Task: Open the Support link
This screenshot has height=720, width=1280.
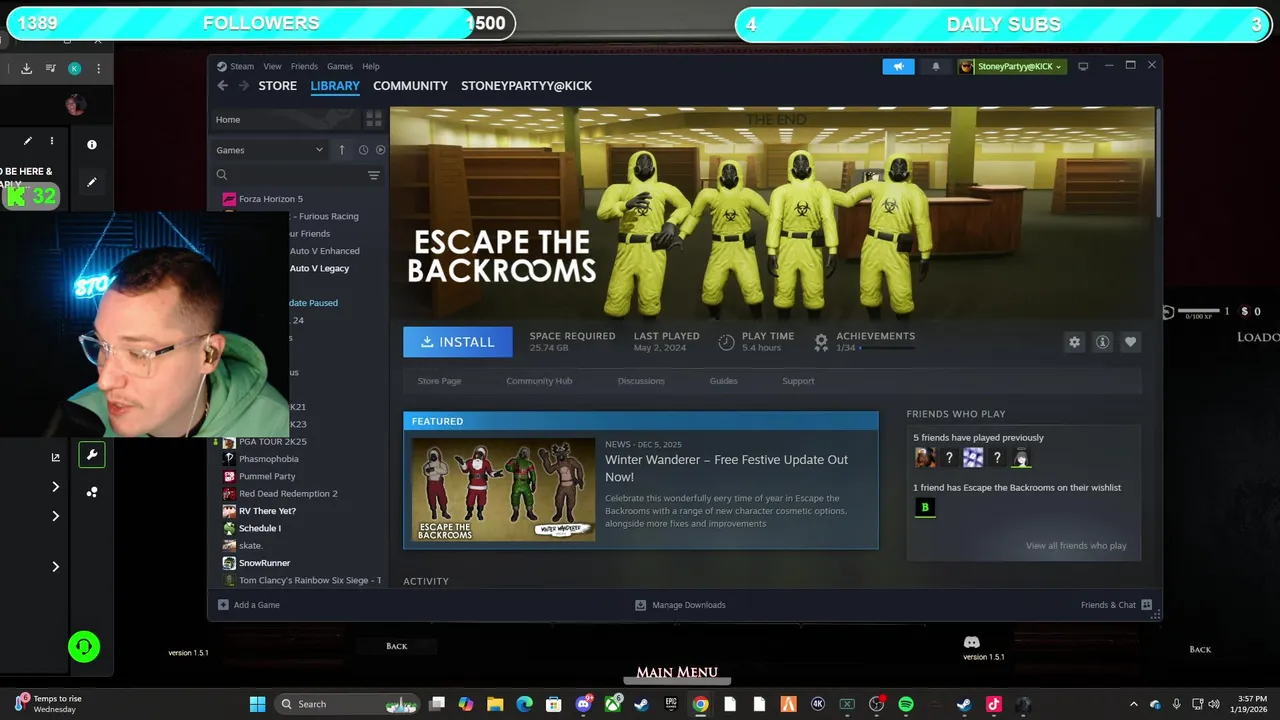Action: tap(798, 381)
